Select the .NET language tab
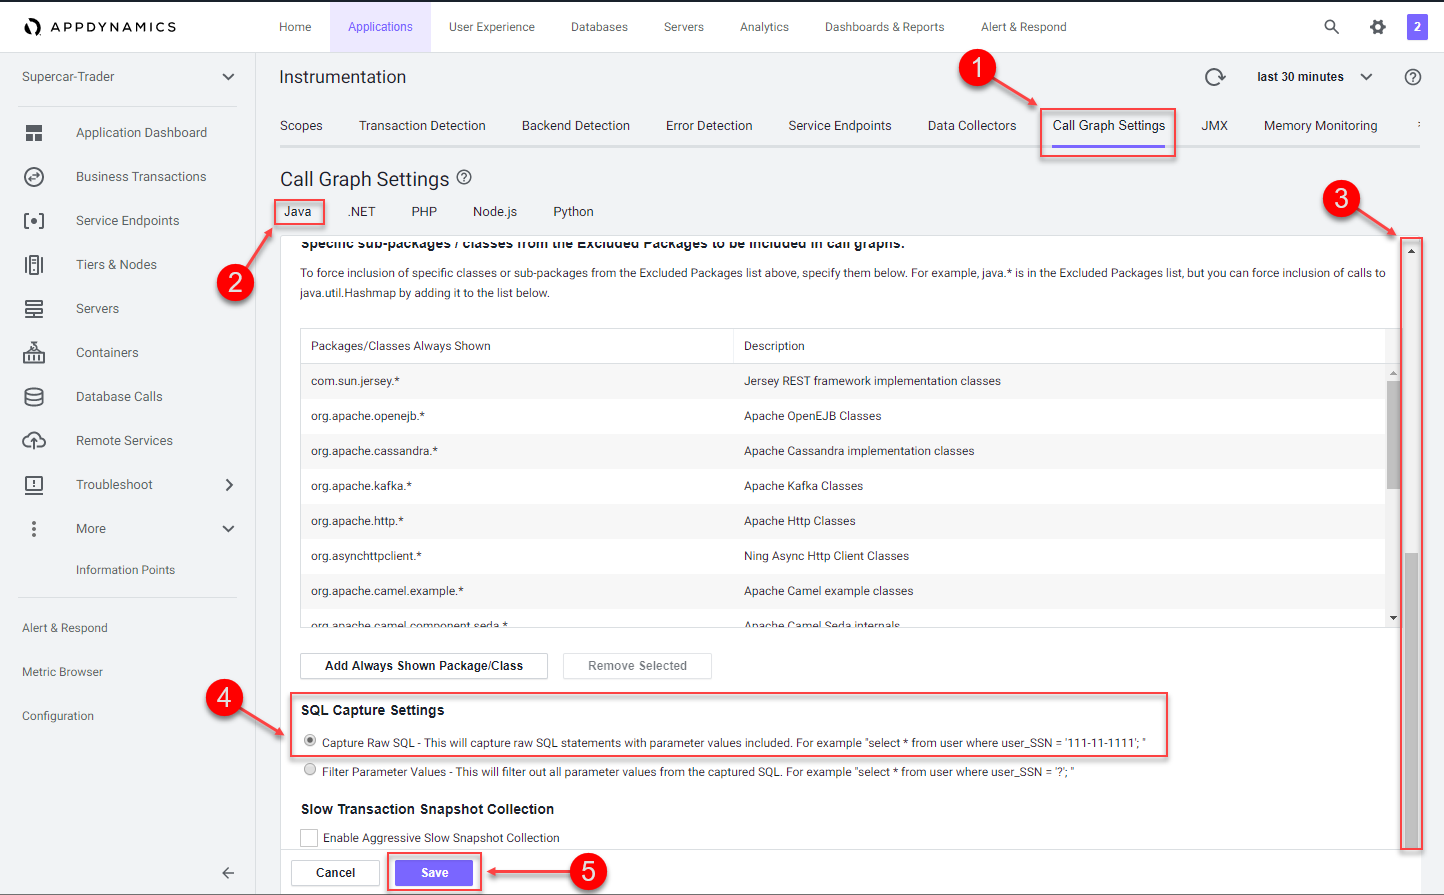1444x895 pixels. point(362,212)
